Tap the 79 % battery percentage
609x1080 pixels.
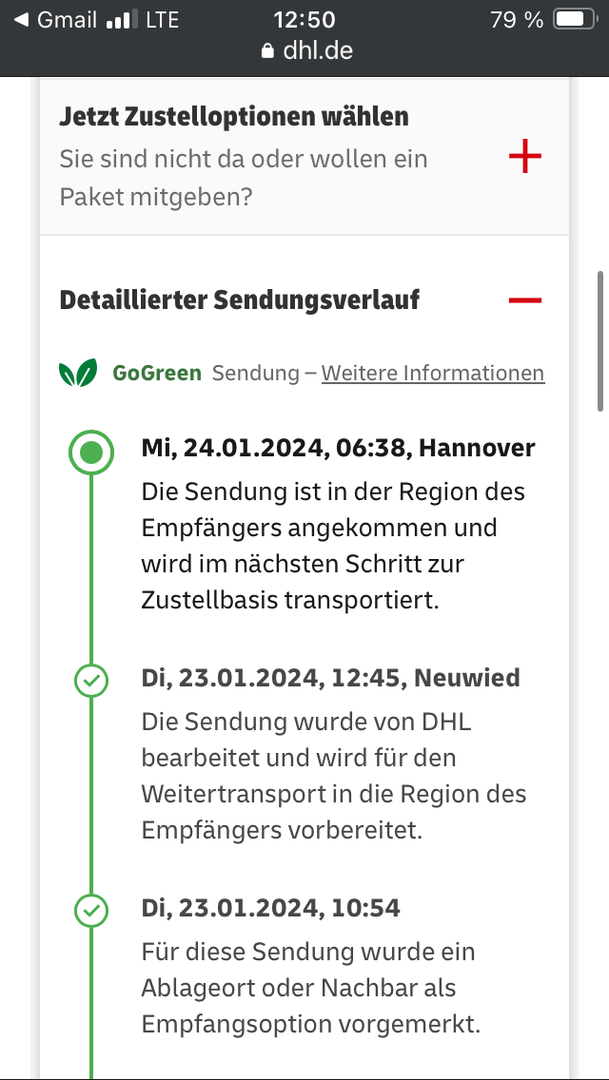[x=517, y=20]
